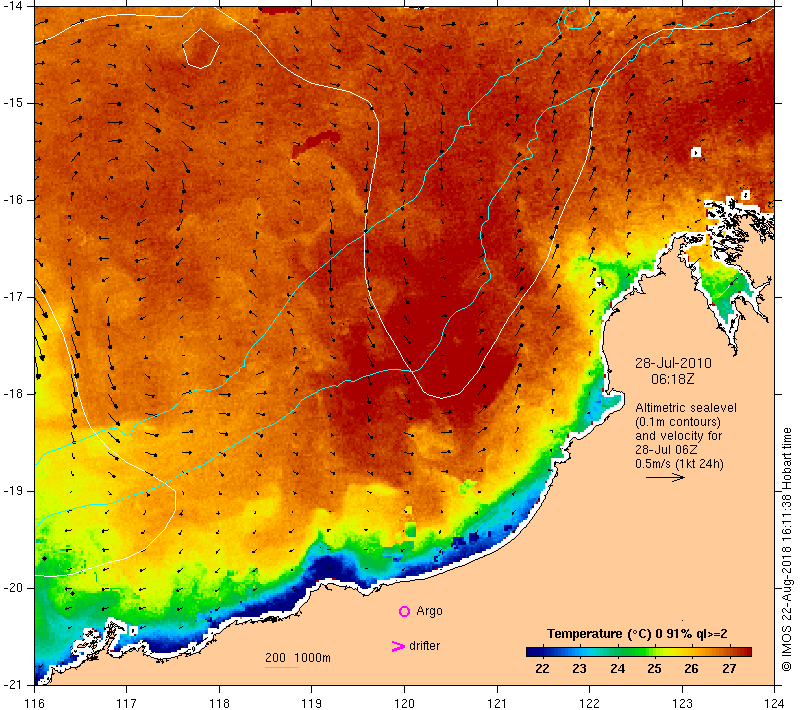Click the IMOS copyright timestamp text
Viewport: 800px width, 710px height.
(786, 550)
